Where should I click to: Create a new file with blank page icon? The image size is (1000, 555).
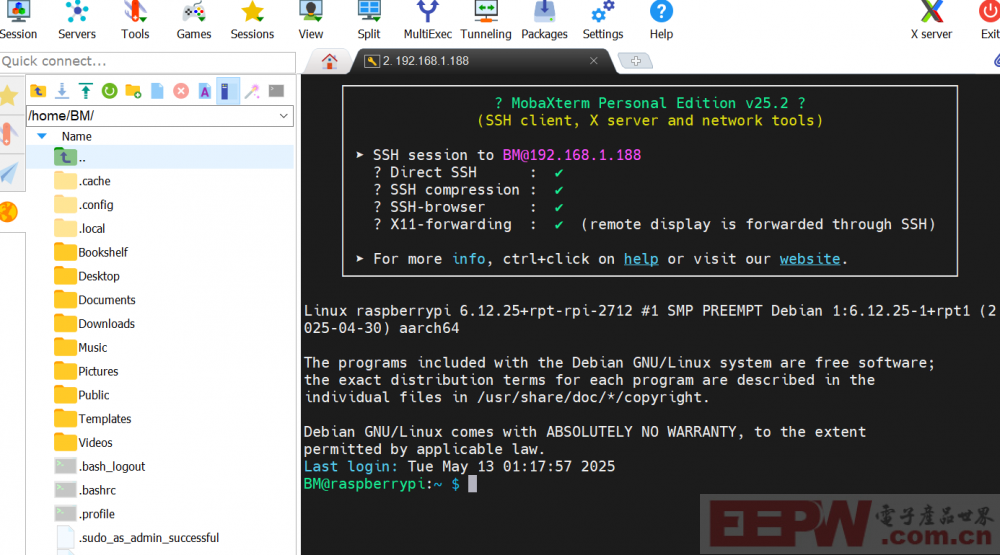pyautogui.click(x=157, y=91)
